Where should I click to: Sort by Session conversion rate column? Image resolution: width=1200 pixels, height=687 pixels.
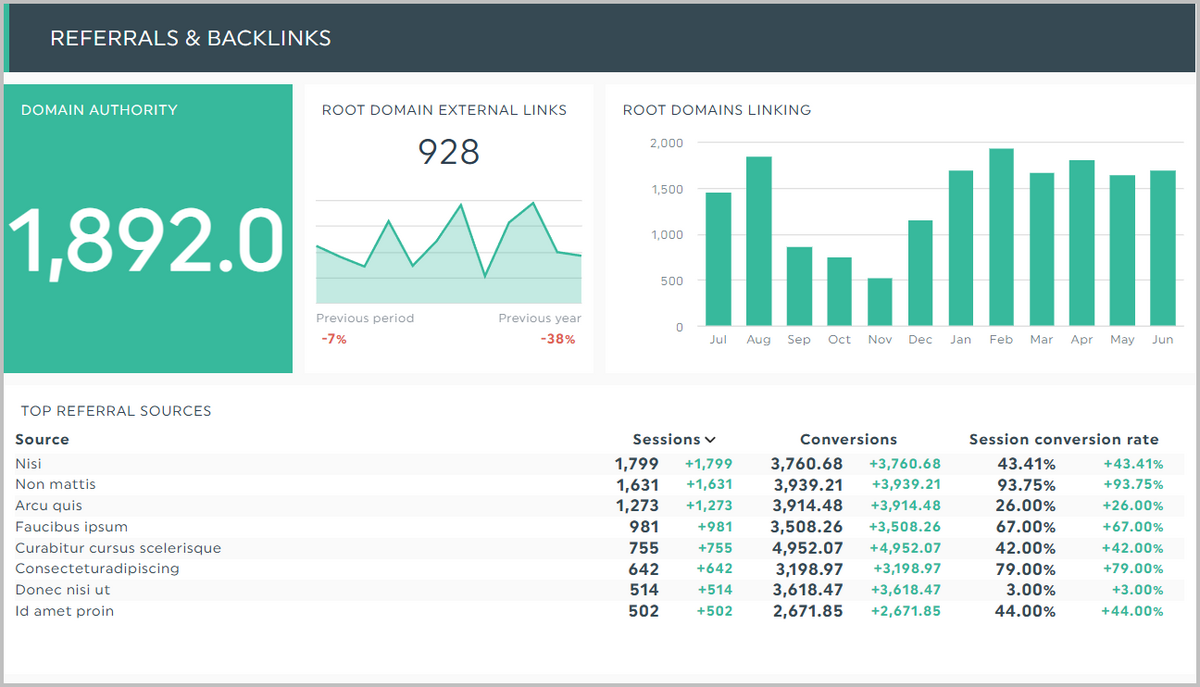pyautogui.click(x=1063, y=439)
